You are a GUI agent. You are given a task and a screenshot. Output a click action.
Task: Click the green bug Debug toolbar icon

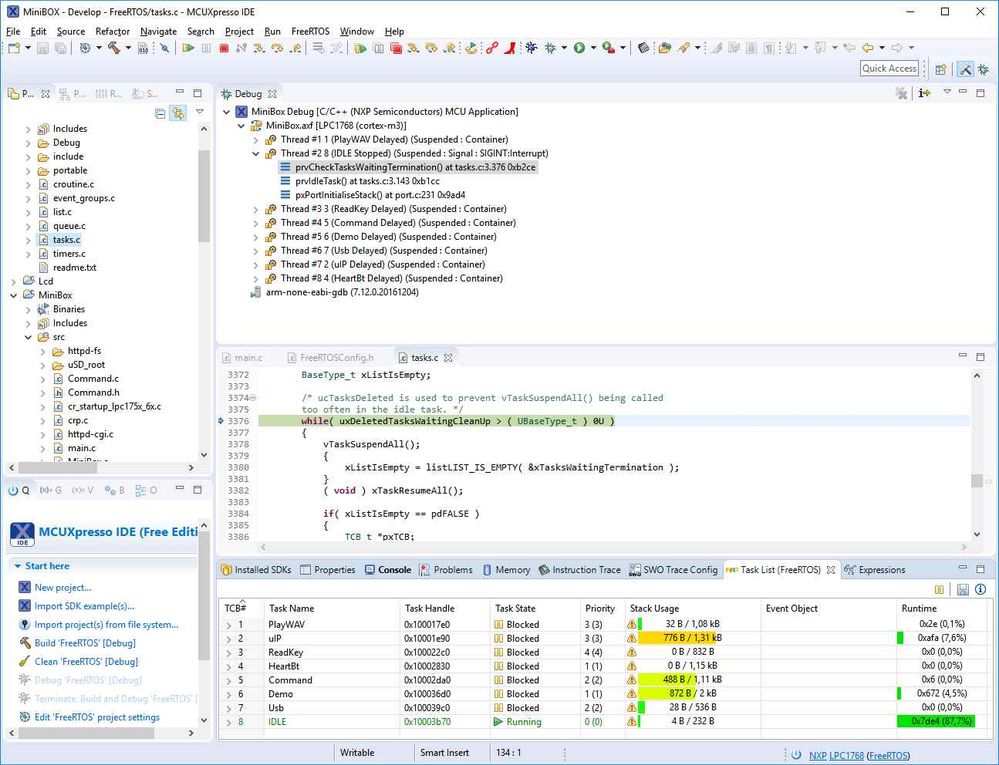[x=551, y=48]
